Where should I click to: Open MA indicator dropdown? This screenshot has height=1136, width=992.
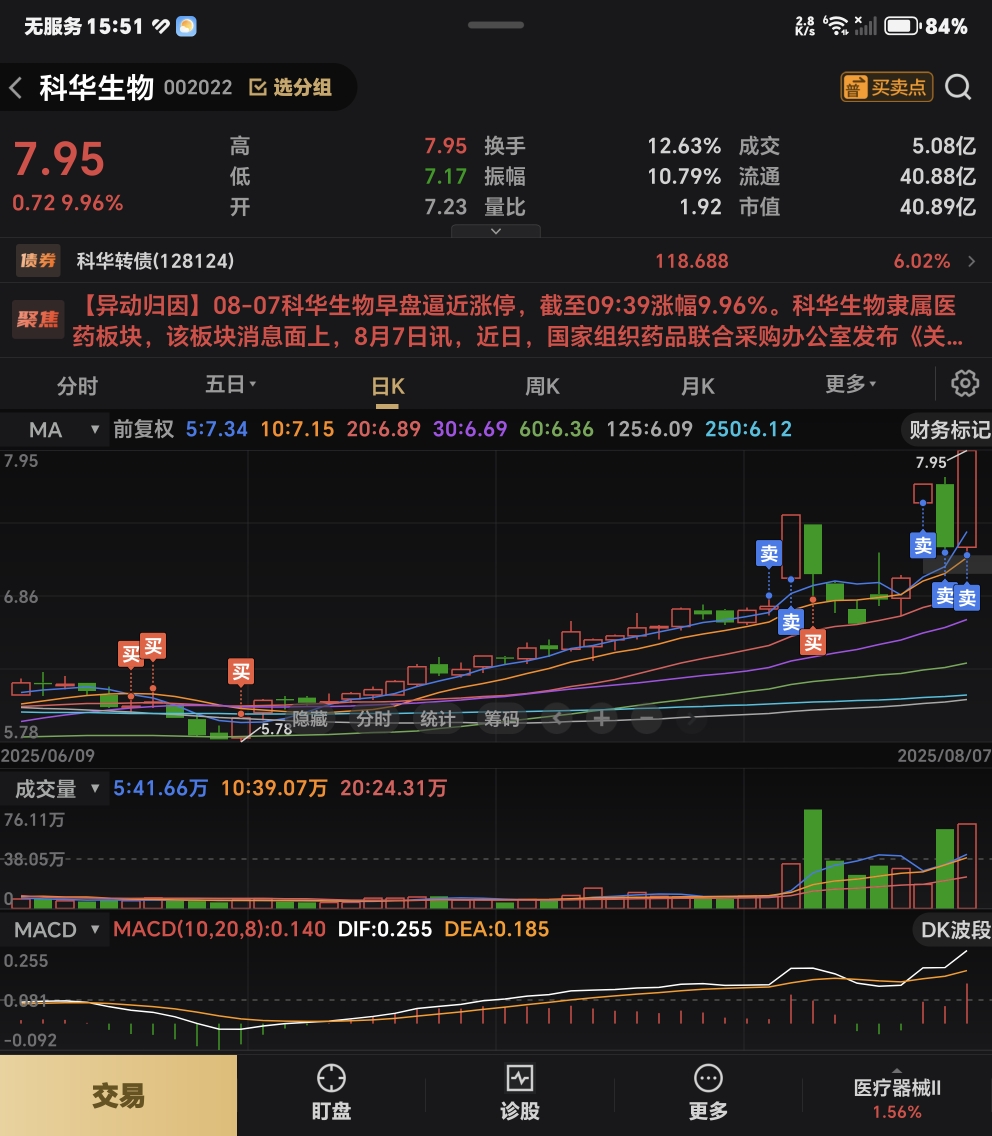[x=54, y=430]
